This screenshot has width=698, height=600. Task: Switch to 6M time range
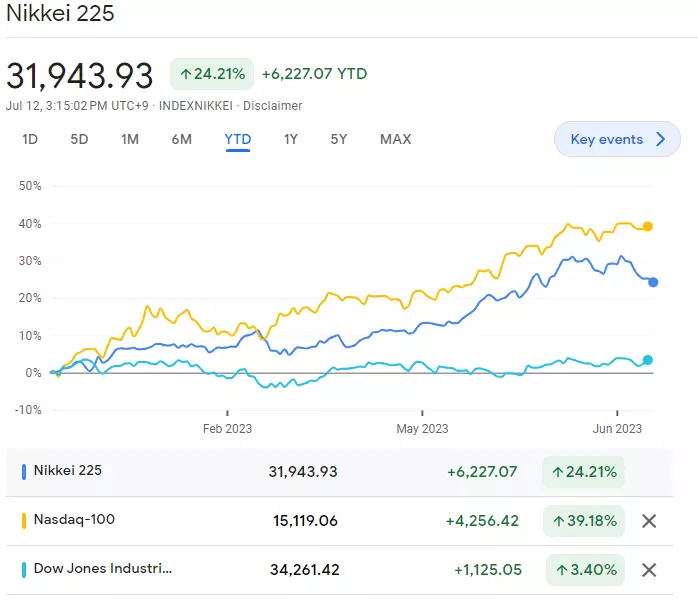(182, 139)
